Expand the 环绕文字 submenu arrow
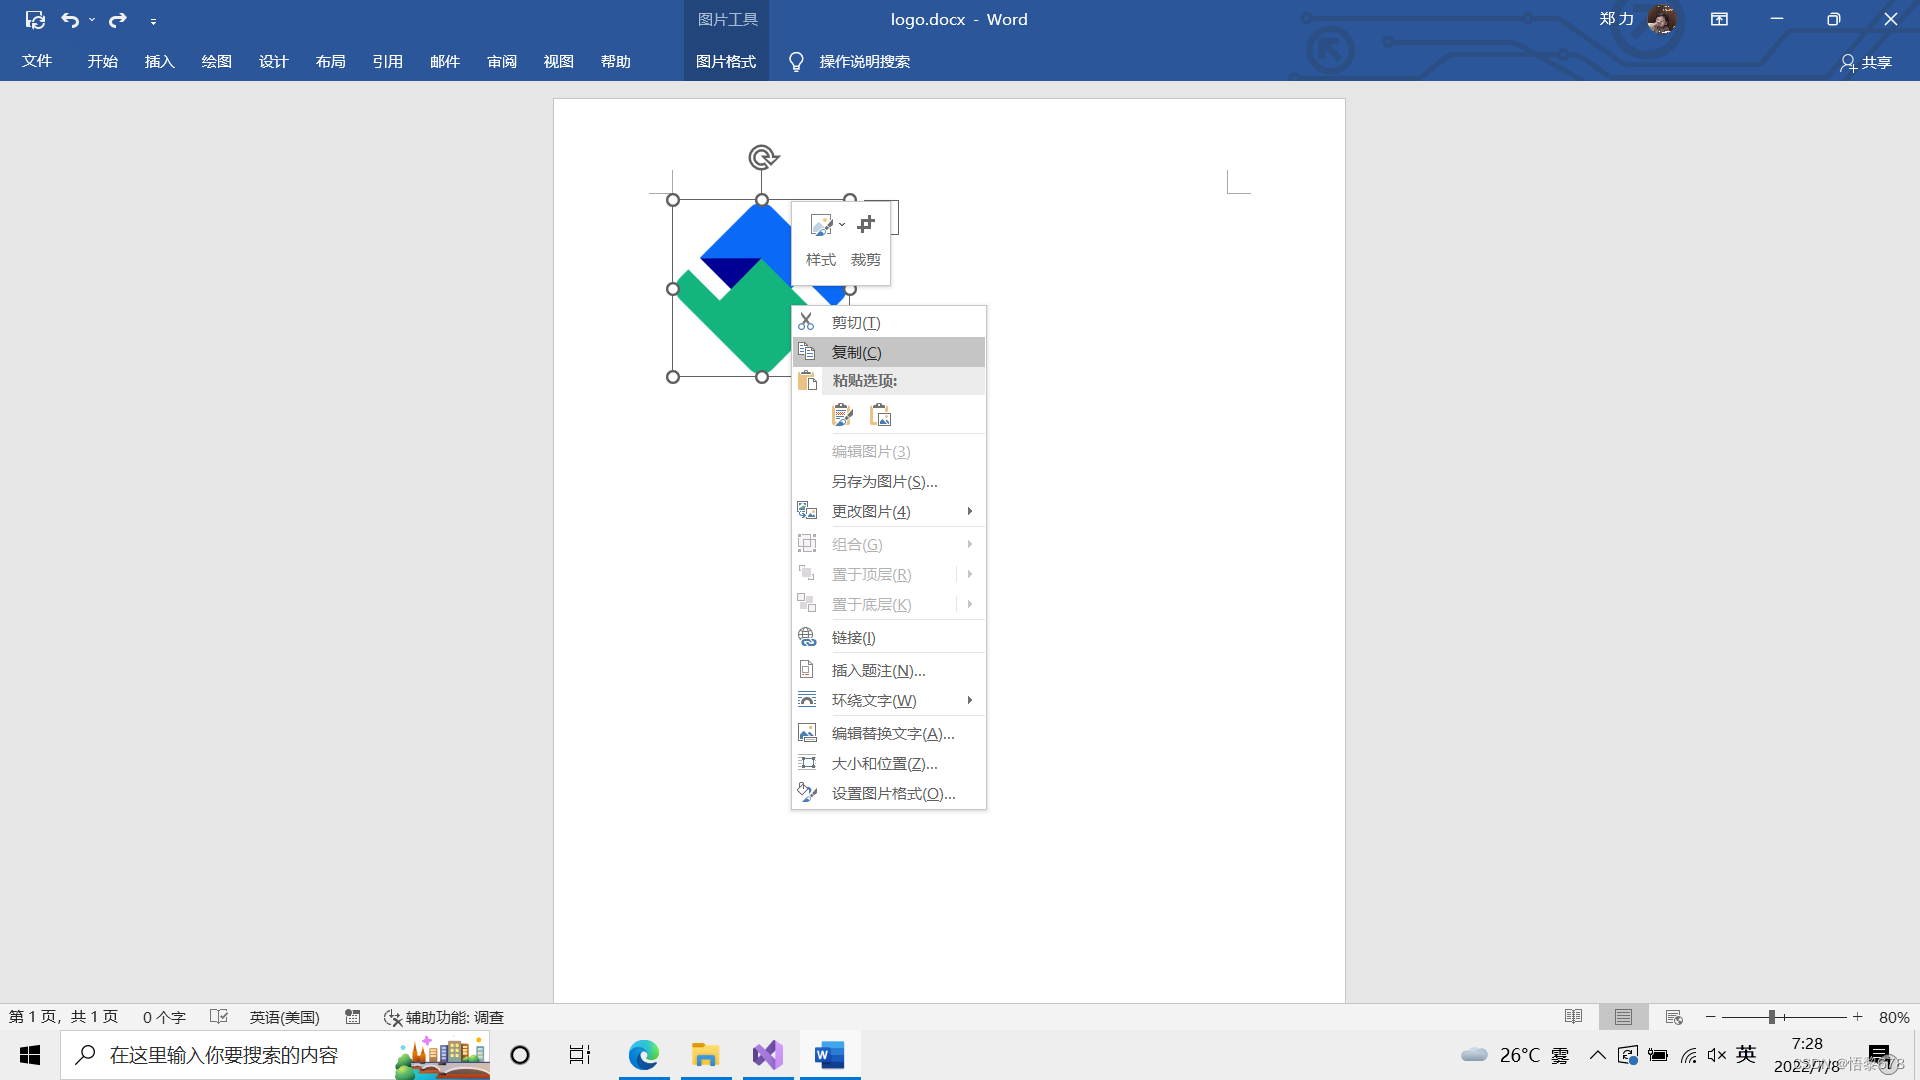Image resolution: width=1920 pixels, height=1080 pixels. tap(969, 700)
